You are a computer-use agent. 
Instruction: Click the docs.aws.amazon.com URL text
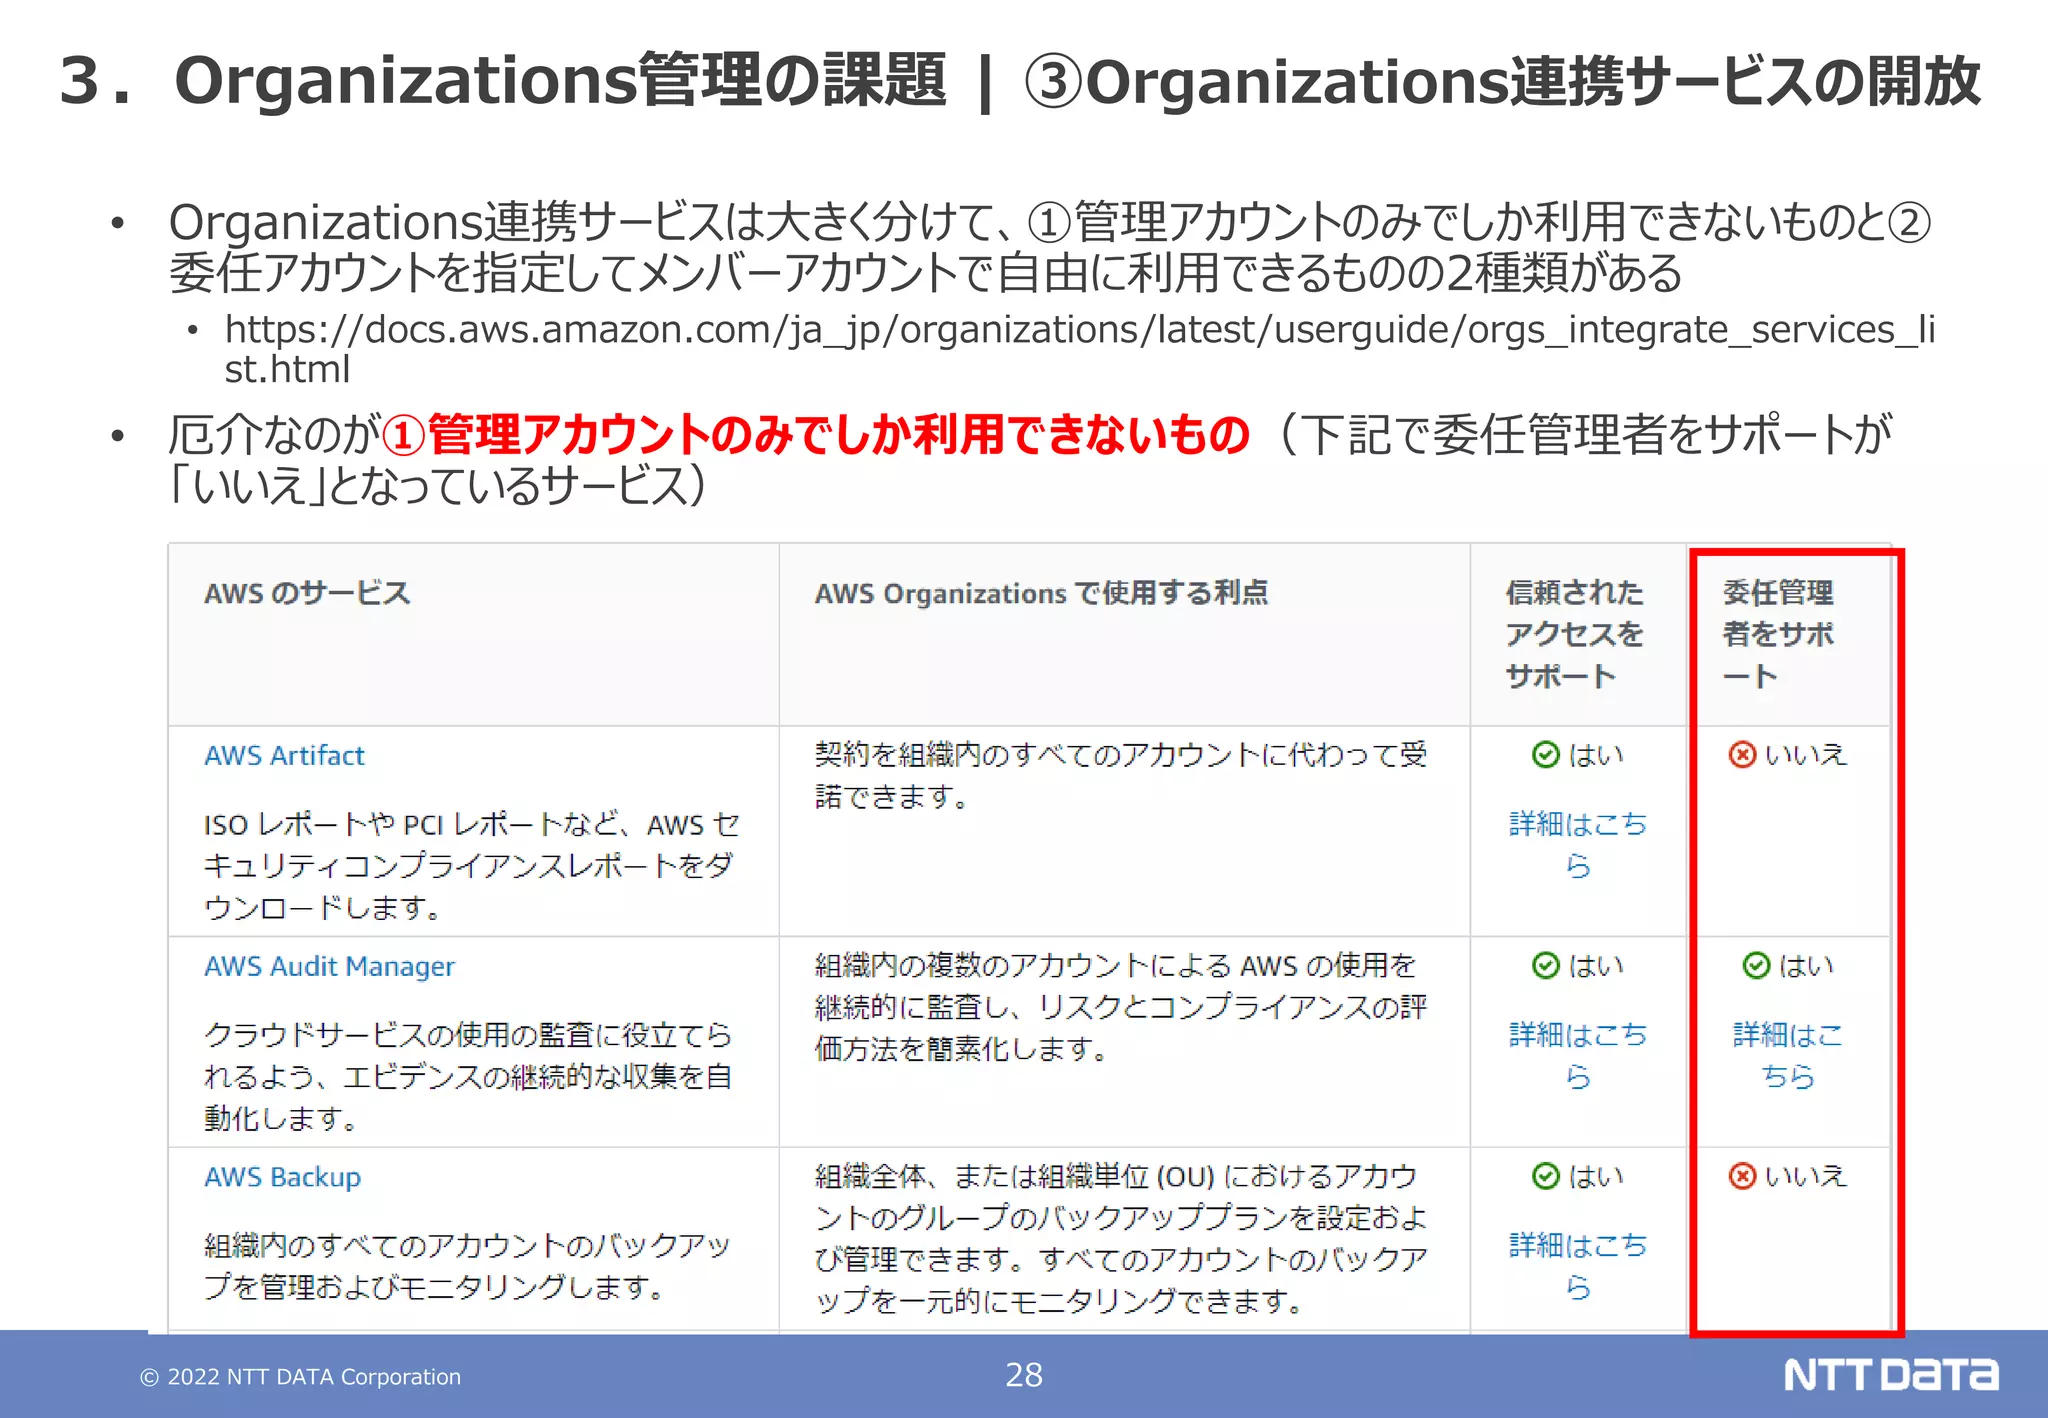pyautogui.click(x=1080, y=349)
